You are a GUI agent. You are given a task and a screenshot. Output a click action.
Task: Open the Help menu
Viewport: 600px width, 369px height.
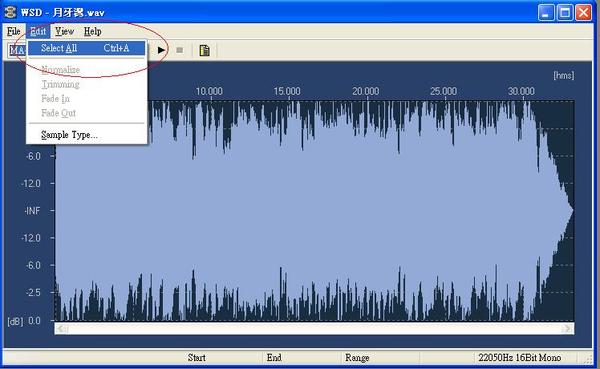coord(93,31)
